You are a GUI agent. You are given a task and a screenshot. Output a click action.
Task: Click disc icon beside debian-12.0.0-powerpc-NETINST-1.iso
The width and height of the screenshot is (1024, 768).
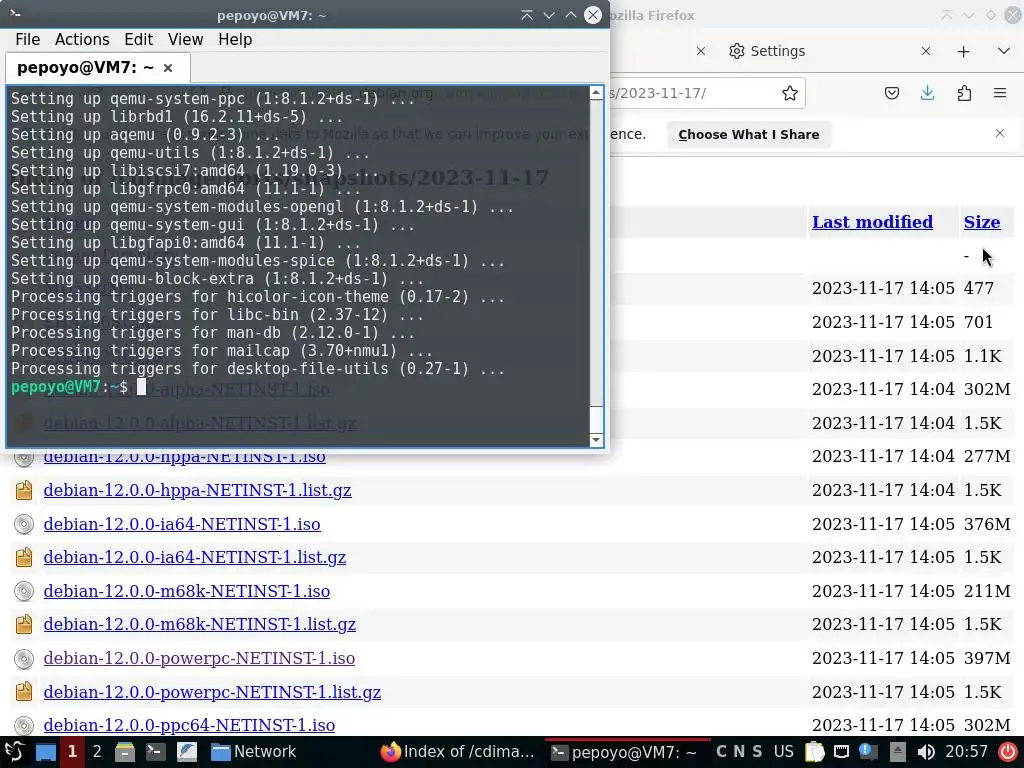click(24, 658)
